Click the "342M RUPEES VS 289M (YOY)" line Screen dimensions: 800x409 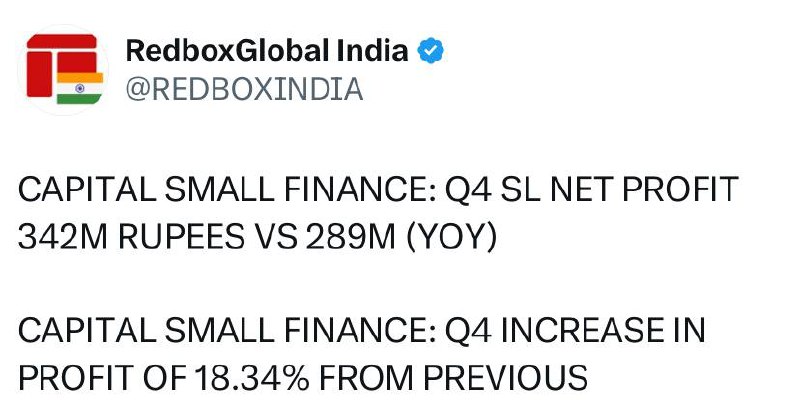tap(258, 237)
